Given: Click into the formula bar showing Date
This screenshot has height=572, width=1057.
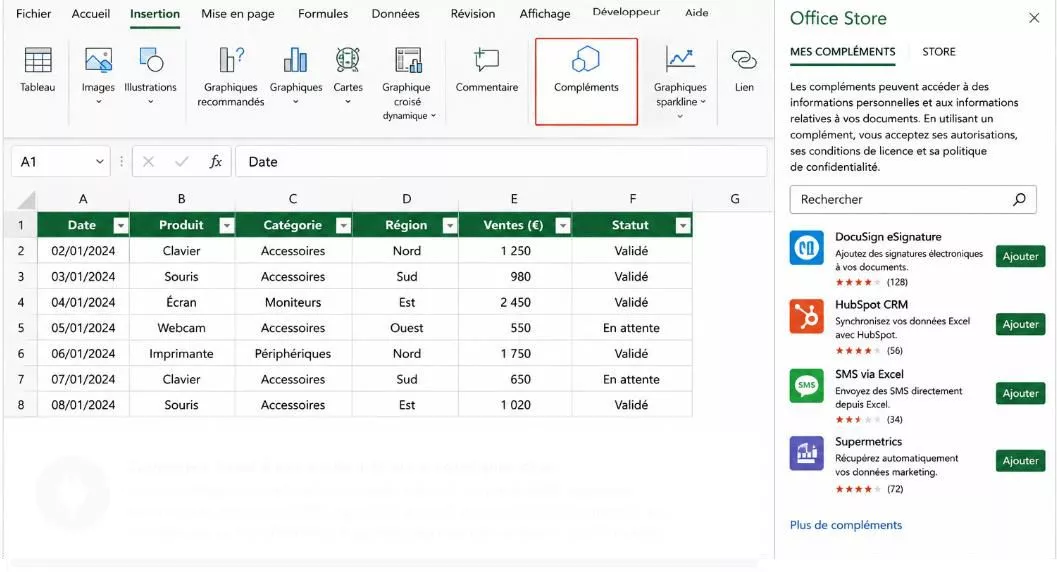Looking at the screenshot, I should [501, 162].
